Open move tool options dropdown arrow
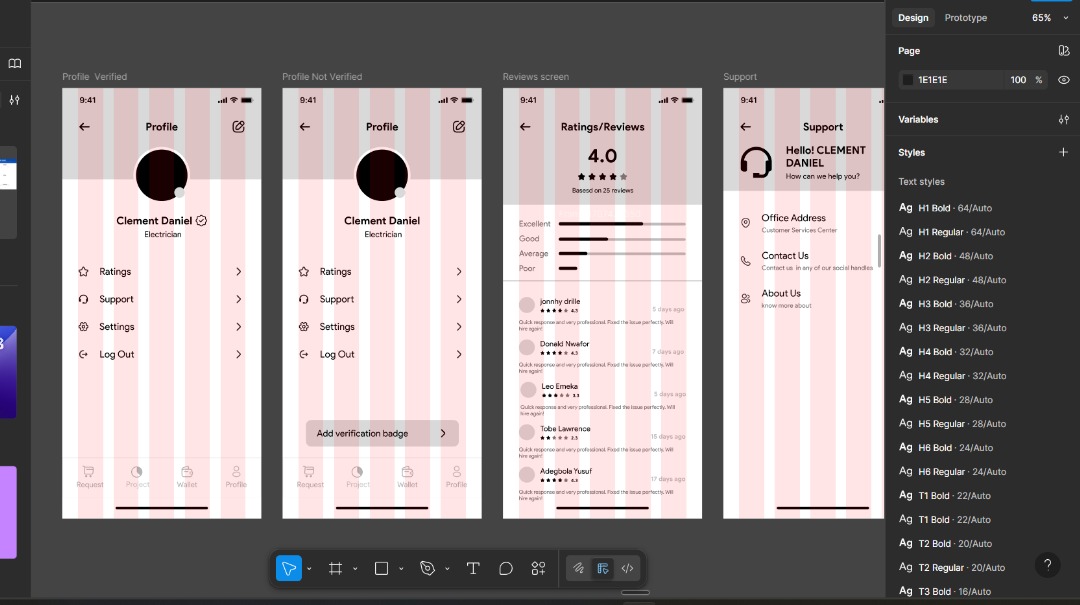The width and height of the screenshot is (1080, 605). tap(309, 568)
